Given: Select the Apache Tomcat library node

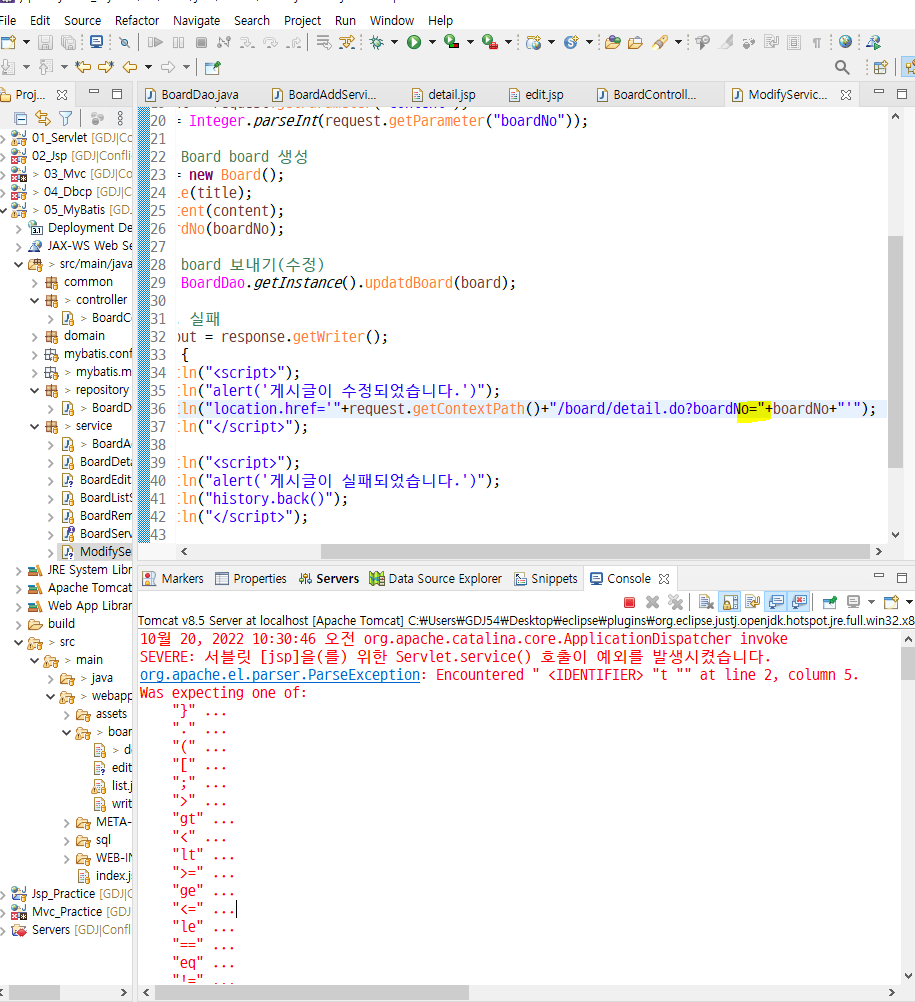Looking at the screenshot, I should 79,588.
